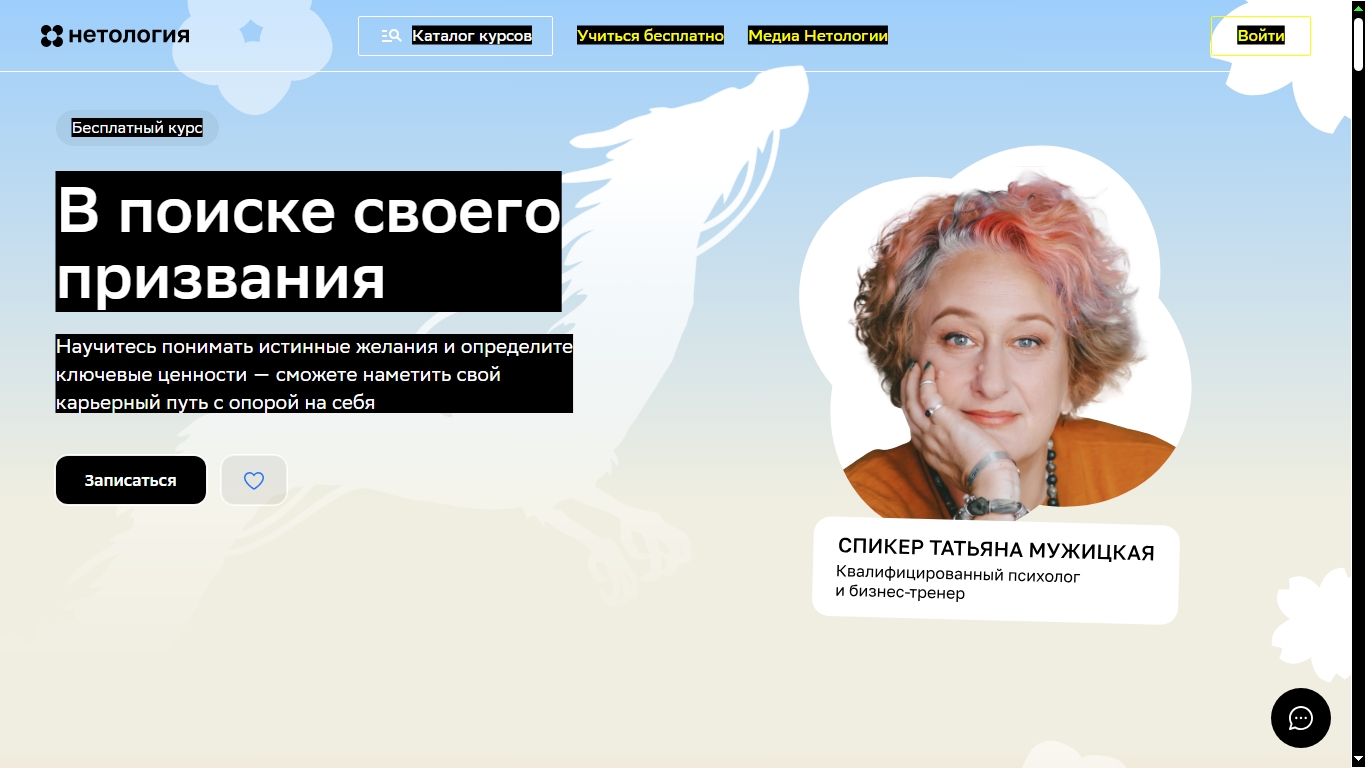Open the Медиа Нетологии menu item
The image size is (1366, 768).
pos(818,34)
